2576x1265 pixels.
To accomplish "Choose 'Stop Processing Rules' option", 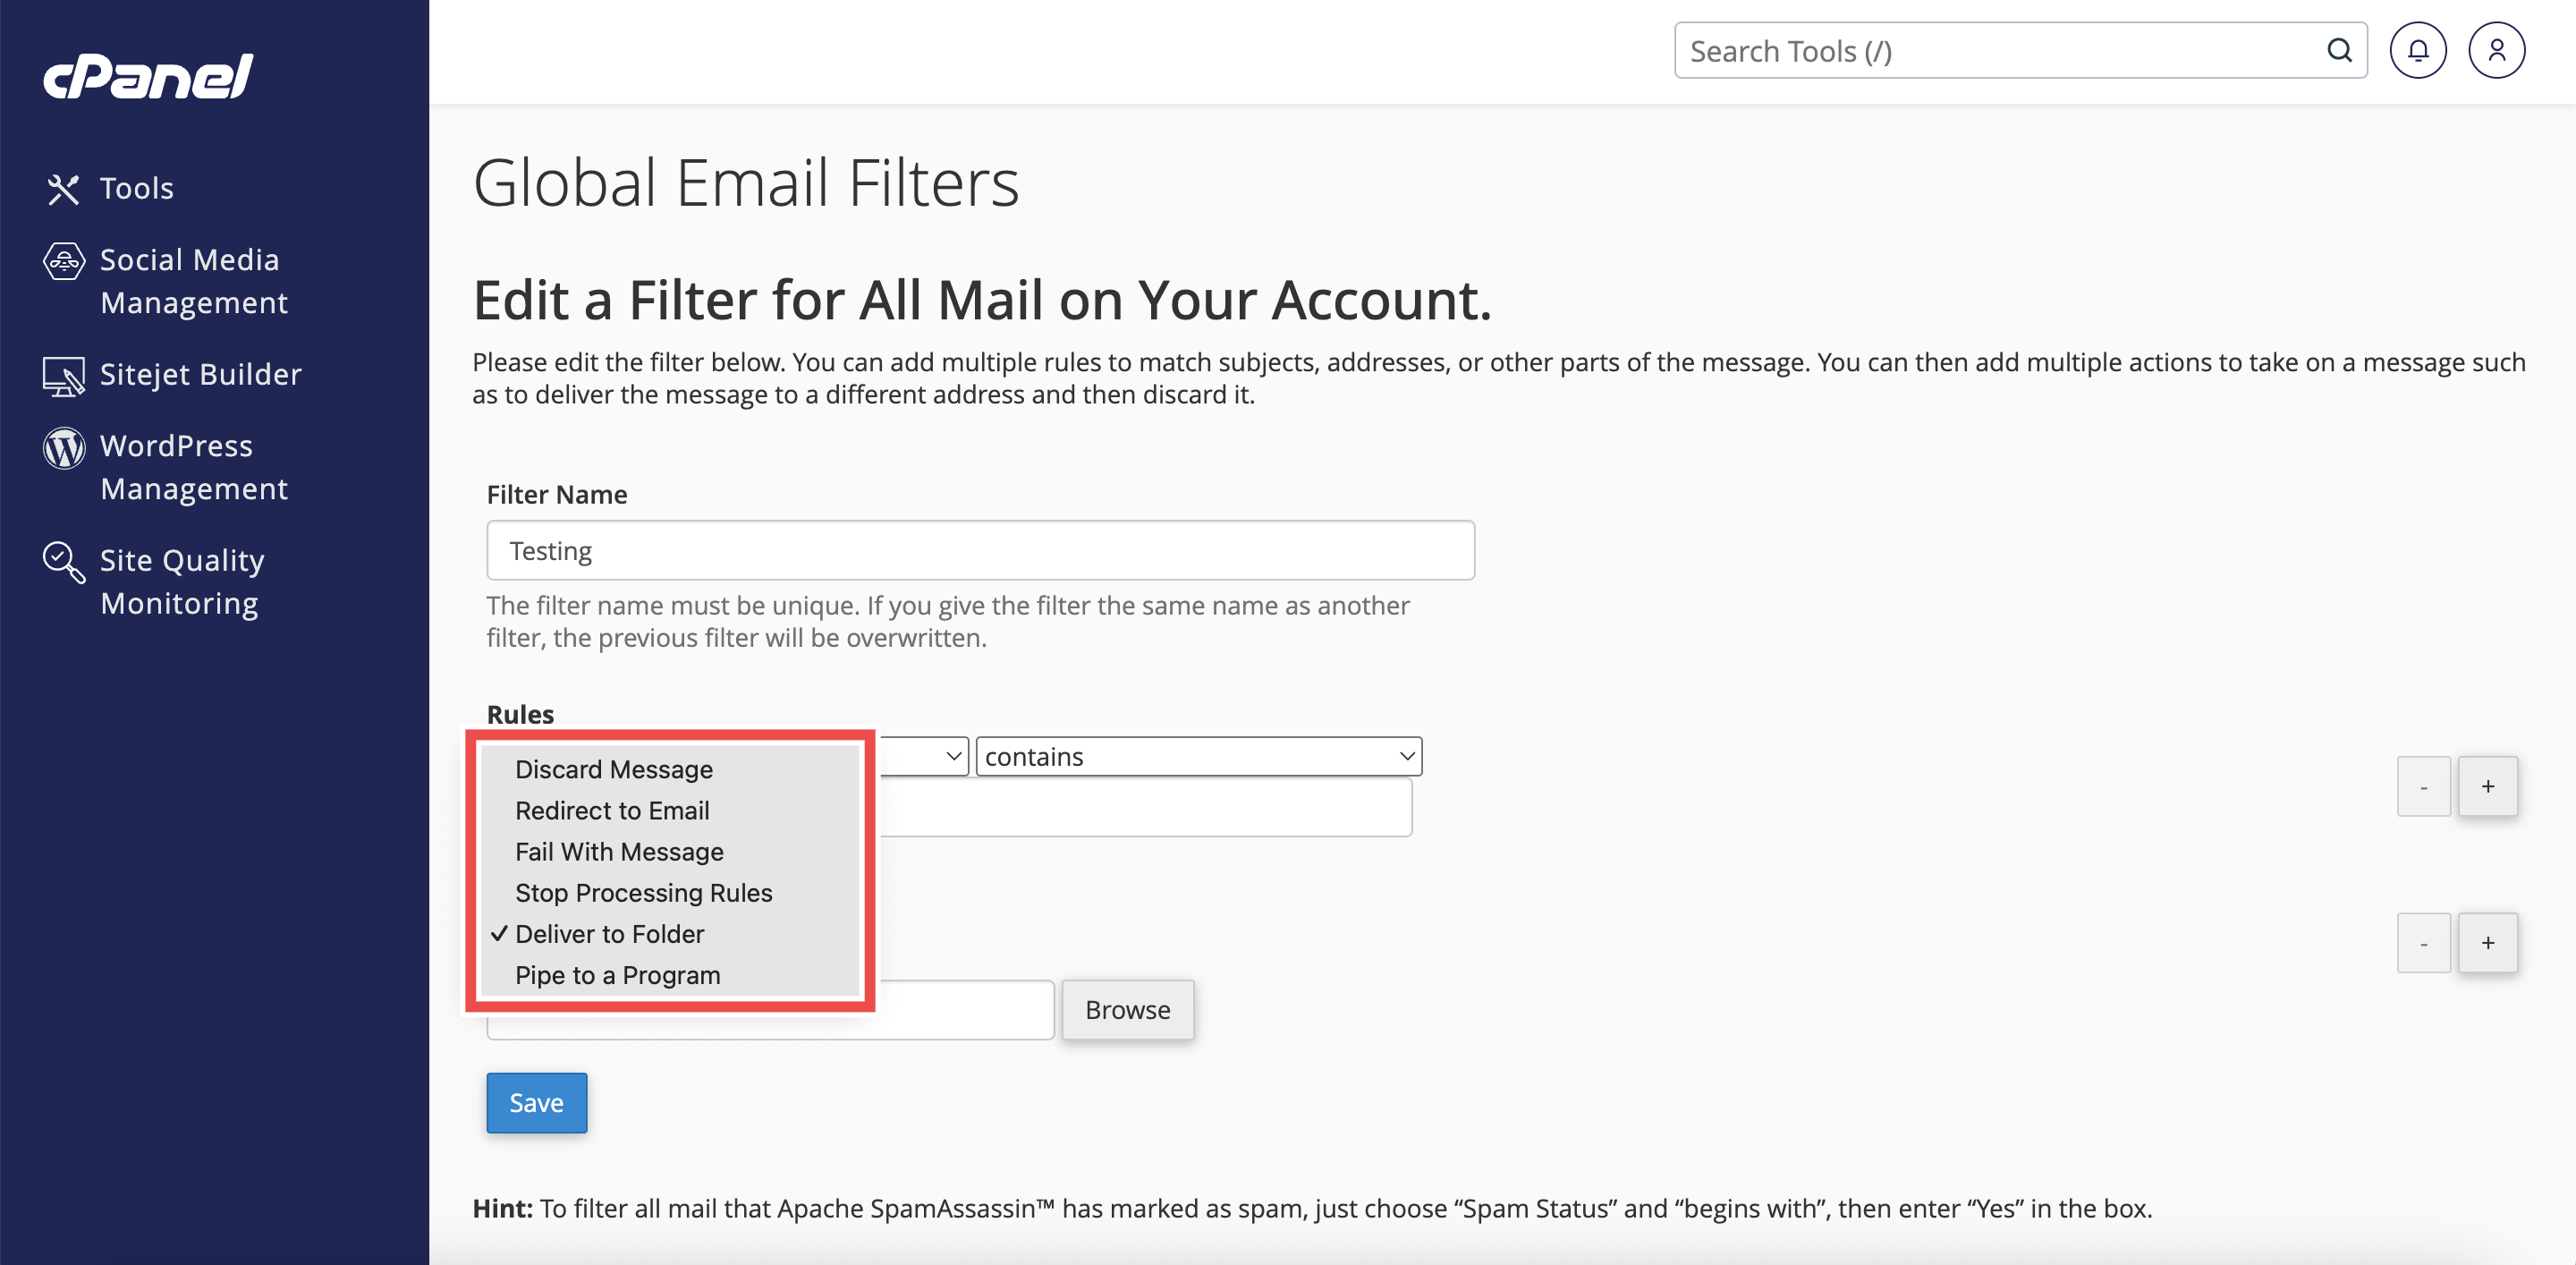I will pos(643,892).
